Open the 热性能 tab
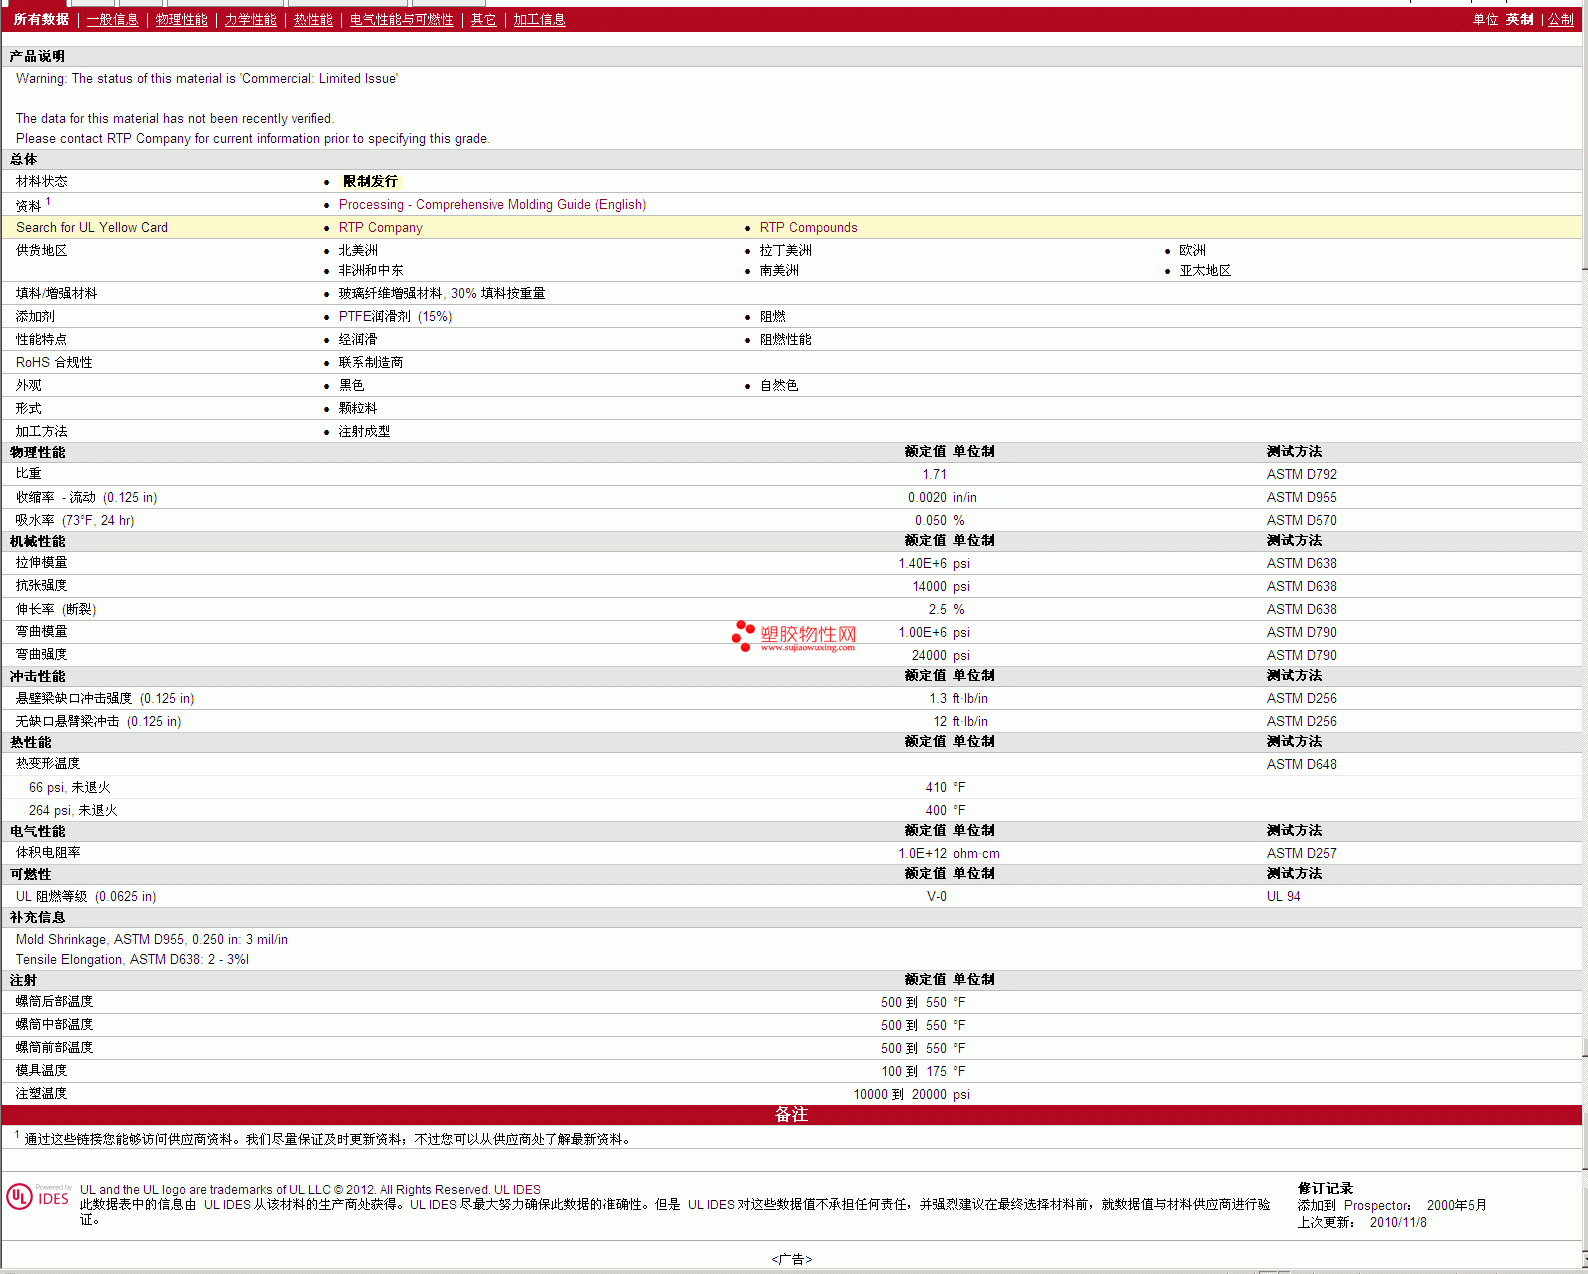This screenshot has width=1588, height=1274. [x=313, y=20]
